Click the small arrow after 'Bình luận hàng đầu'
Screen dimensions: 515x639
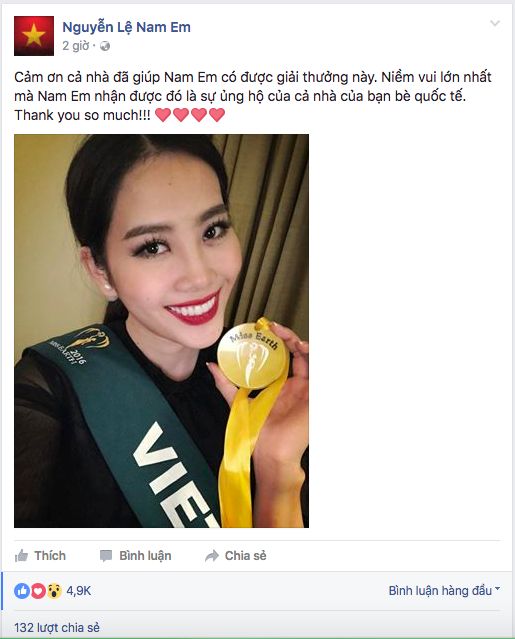tap(497, 589)
